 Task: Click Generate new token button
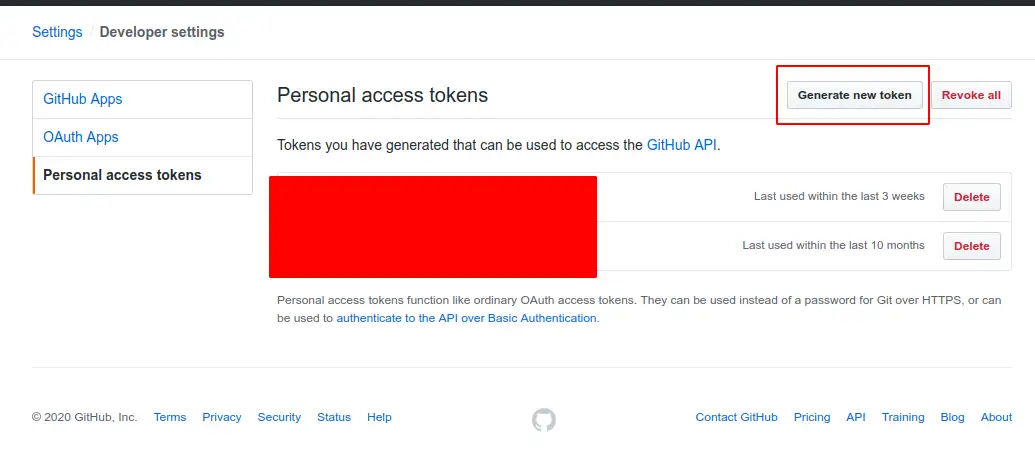tap(854, 95)
